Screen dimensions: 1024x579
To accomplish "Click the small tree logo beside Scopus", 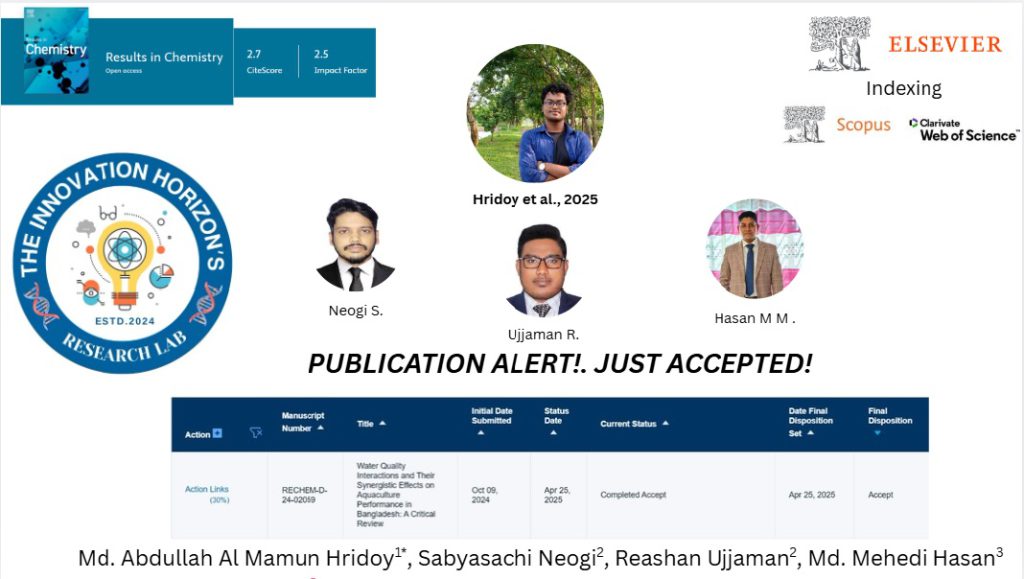I will (x=804, y=124).
